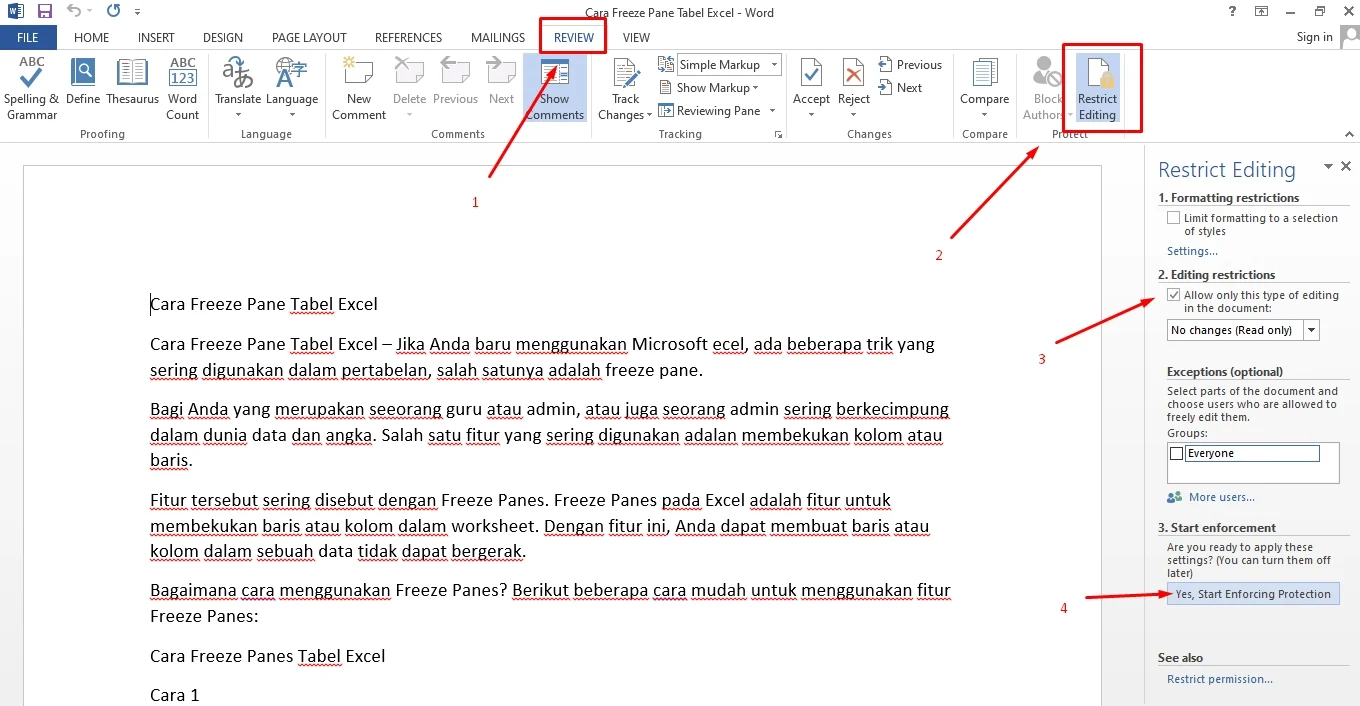
Task: Switch to the VIEW tab
Action: click(x=636, y=37)
